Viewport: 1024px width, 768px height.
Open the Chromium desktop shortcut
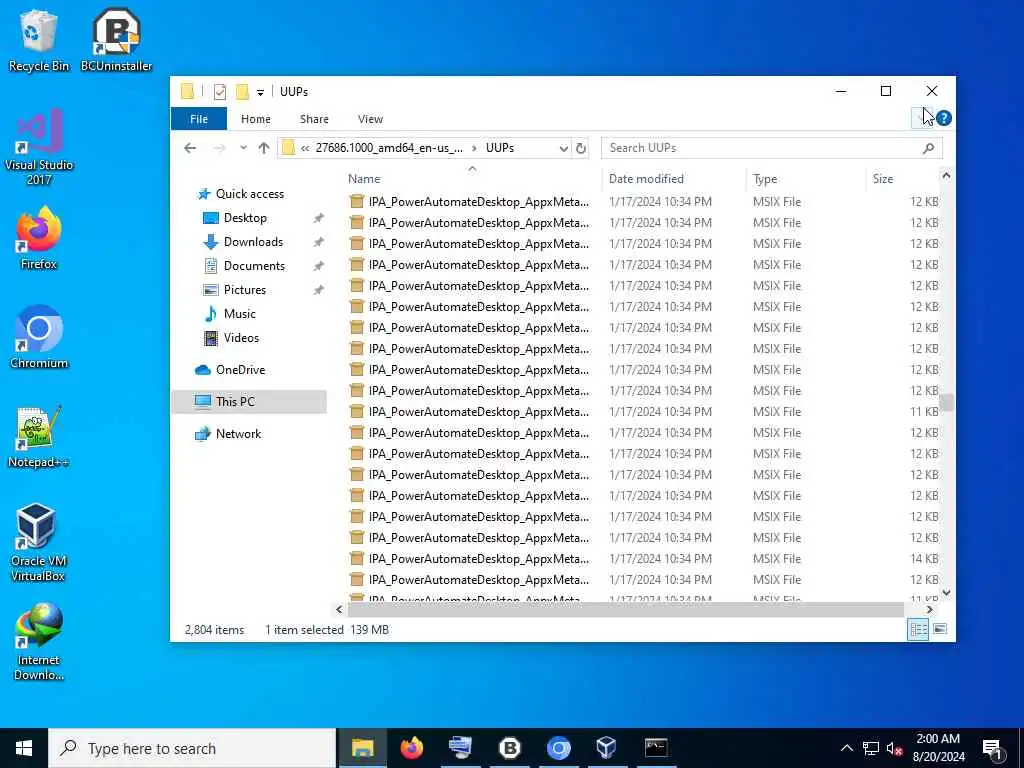click(x=39, y=337)
